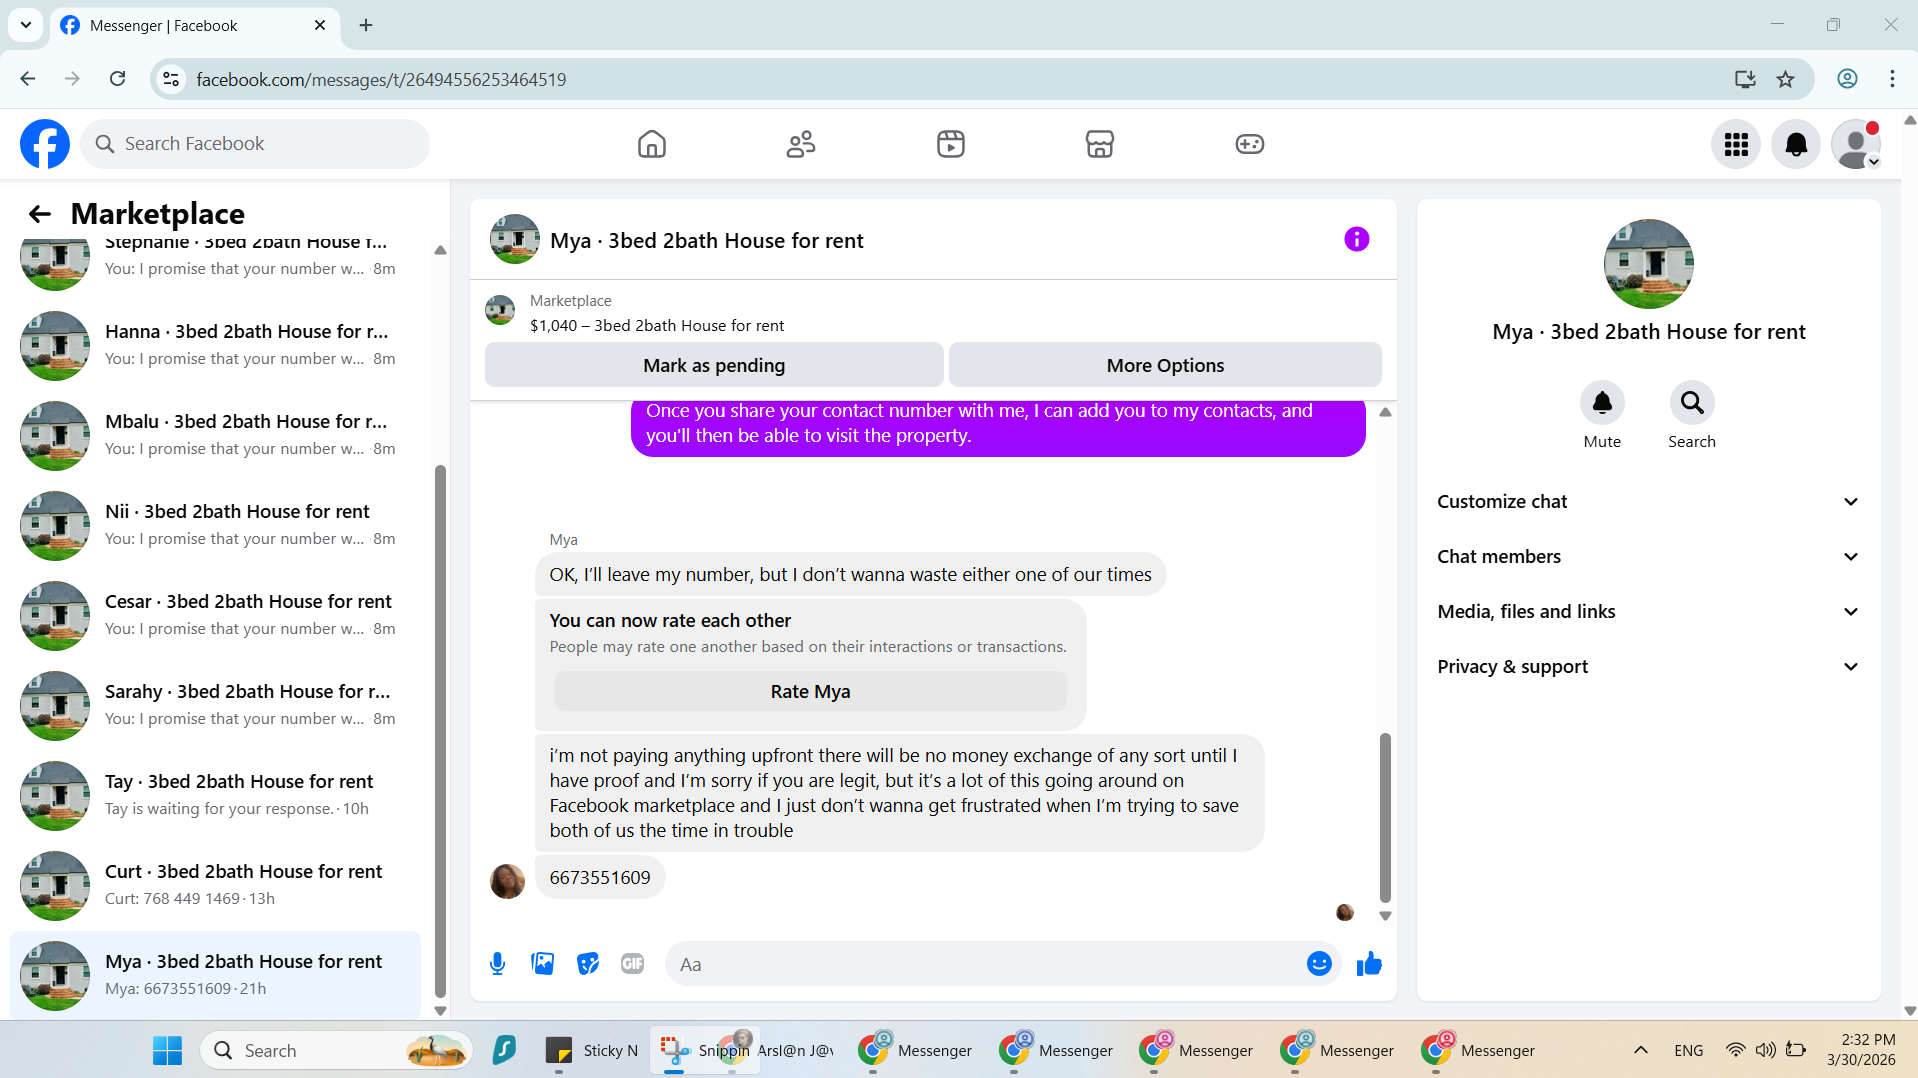Open the Nii conversation

pyautogui.click(x=215, y=526)
